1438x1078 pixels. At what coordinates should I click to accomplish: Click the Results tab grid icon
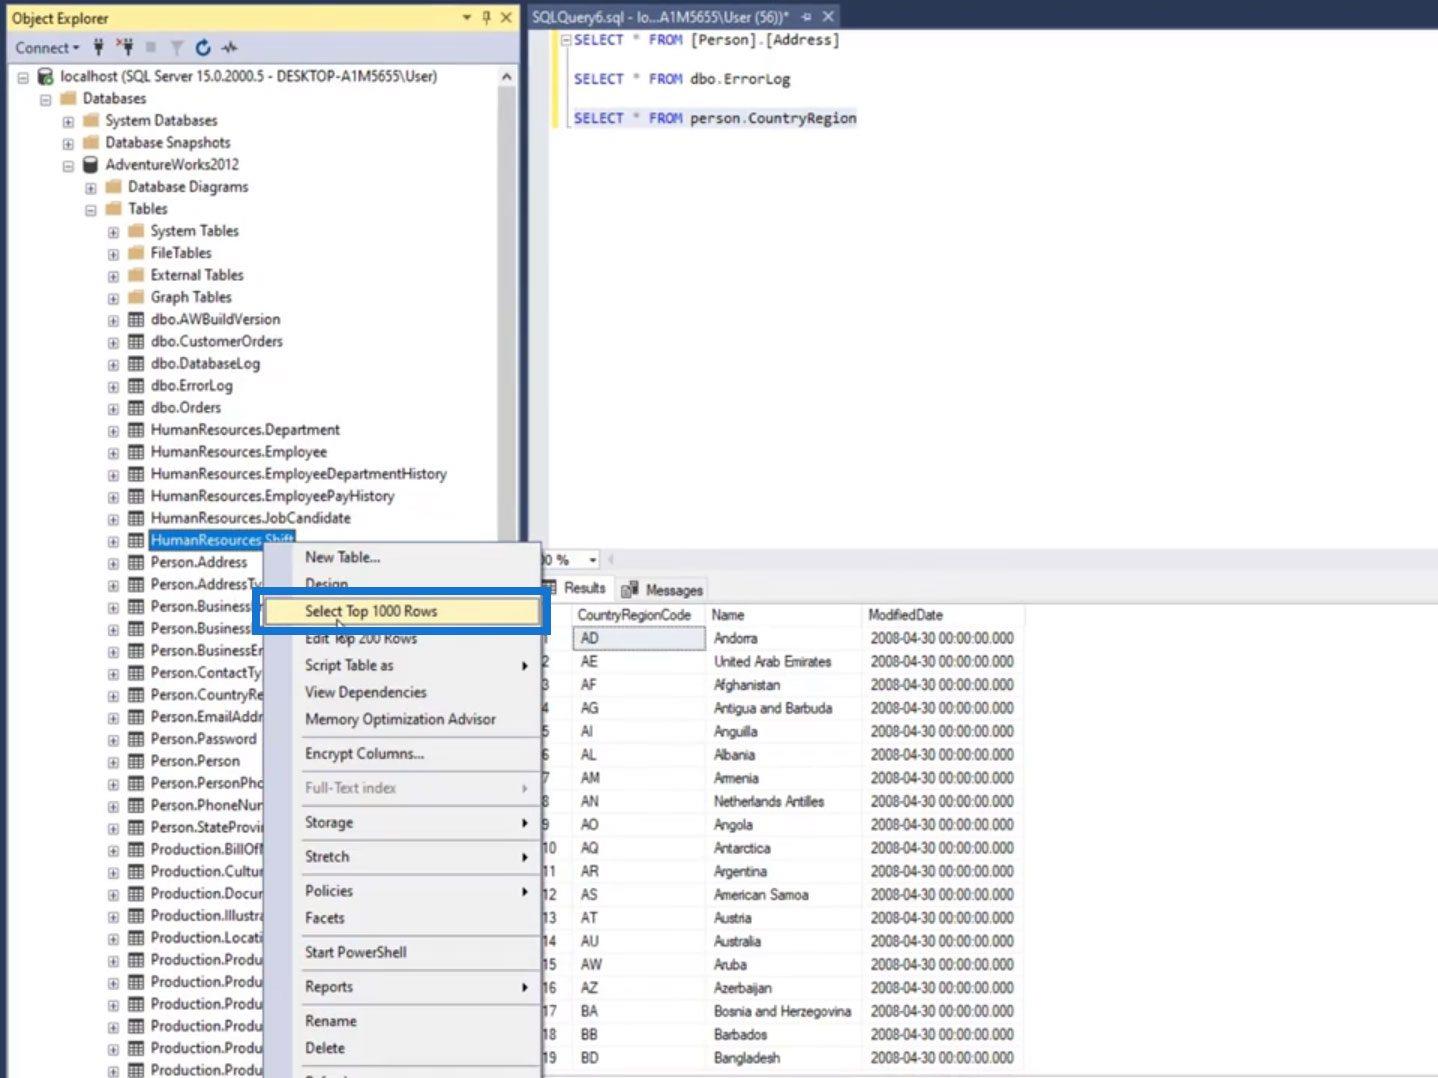click(551, 588)
